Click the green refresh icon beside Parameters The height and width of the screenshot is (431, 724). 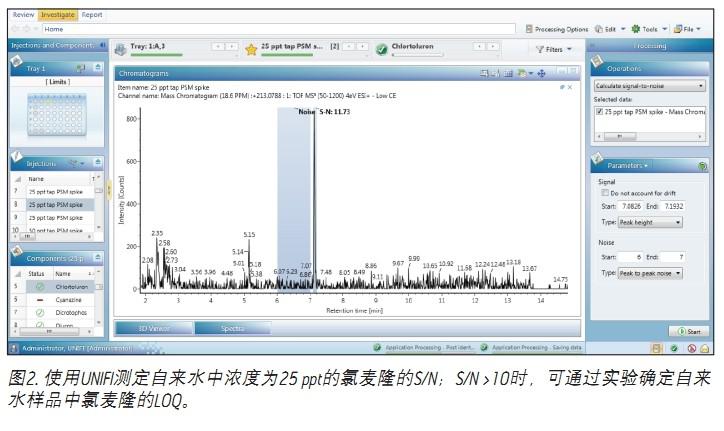(x=702, y=166)
